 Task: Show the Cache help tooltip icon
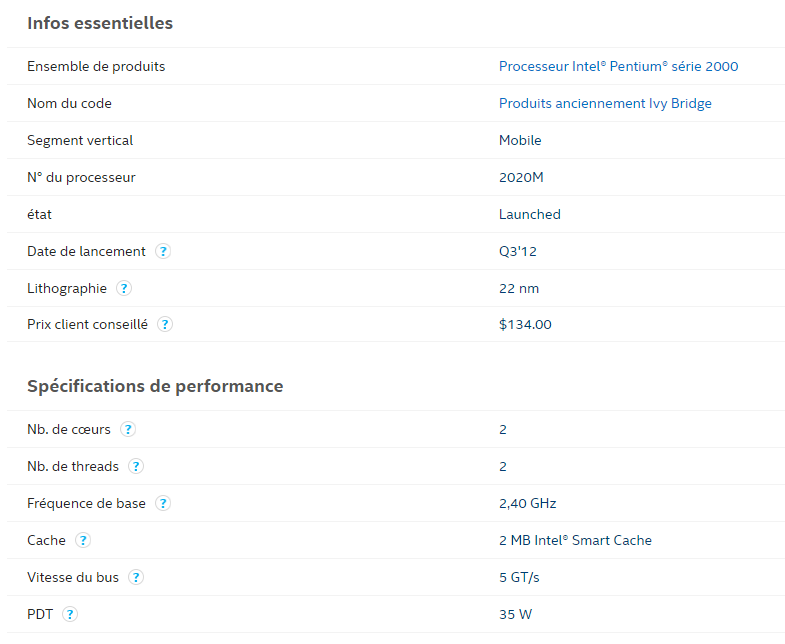(83, 540)
